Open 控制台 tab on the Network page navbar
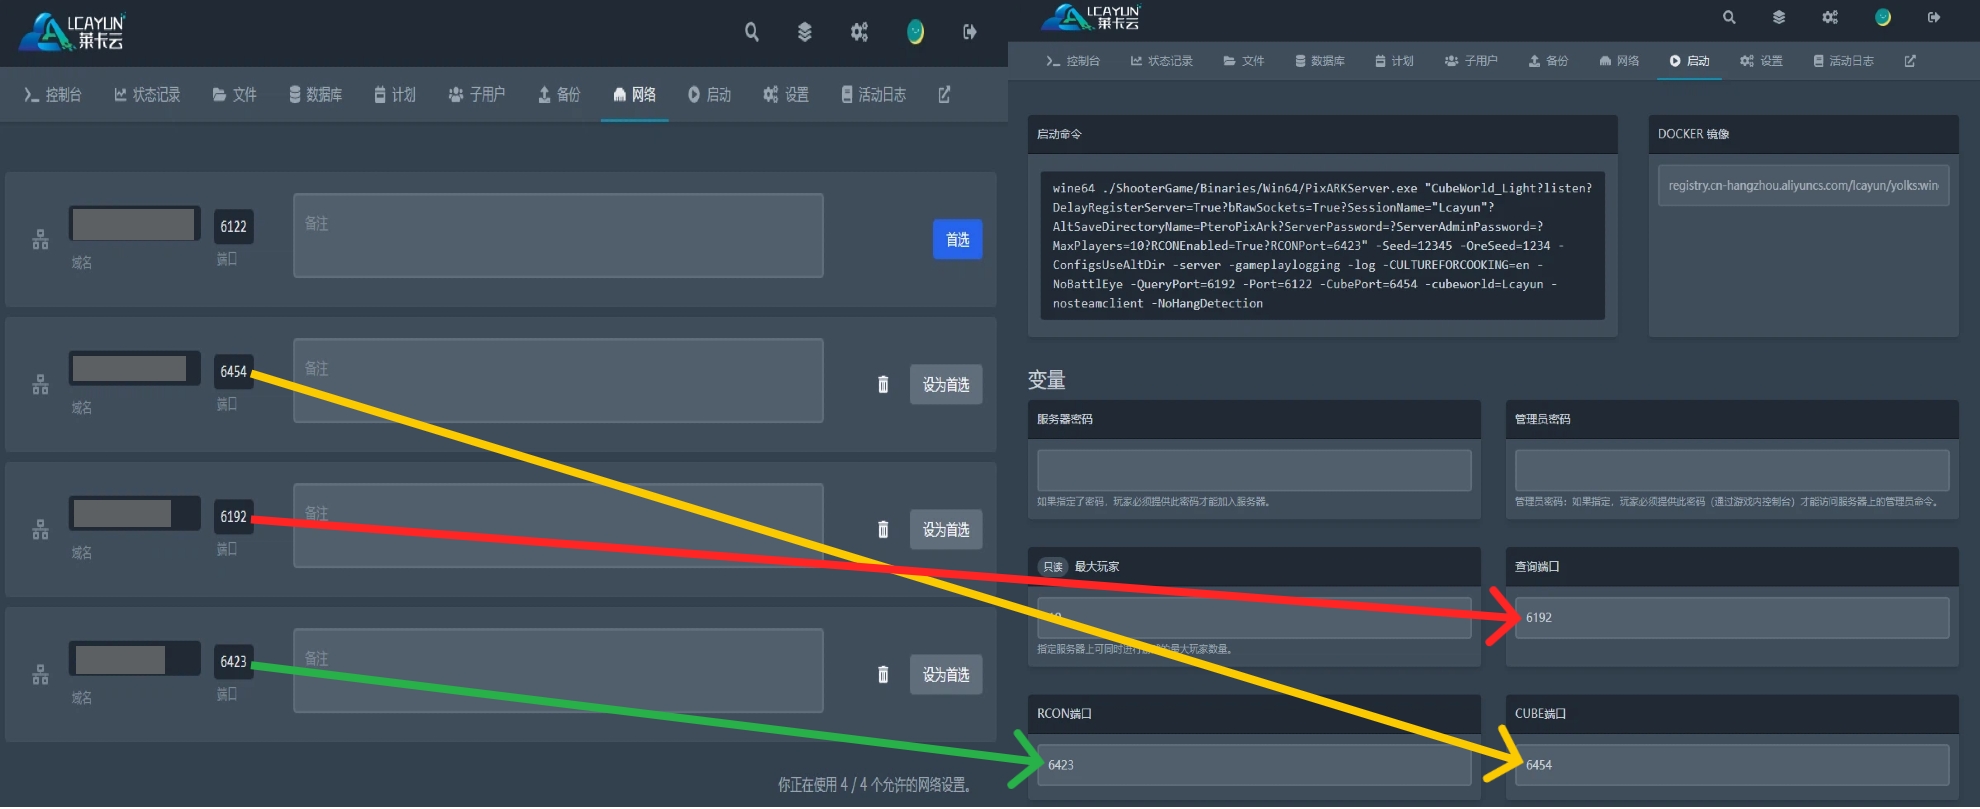The width and height of the screenshot is (1980, 809). 53,95
